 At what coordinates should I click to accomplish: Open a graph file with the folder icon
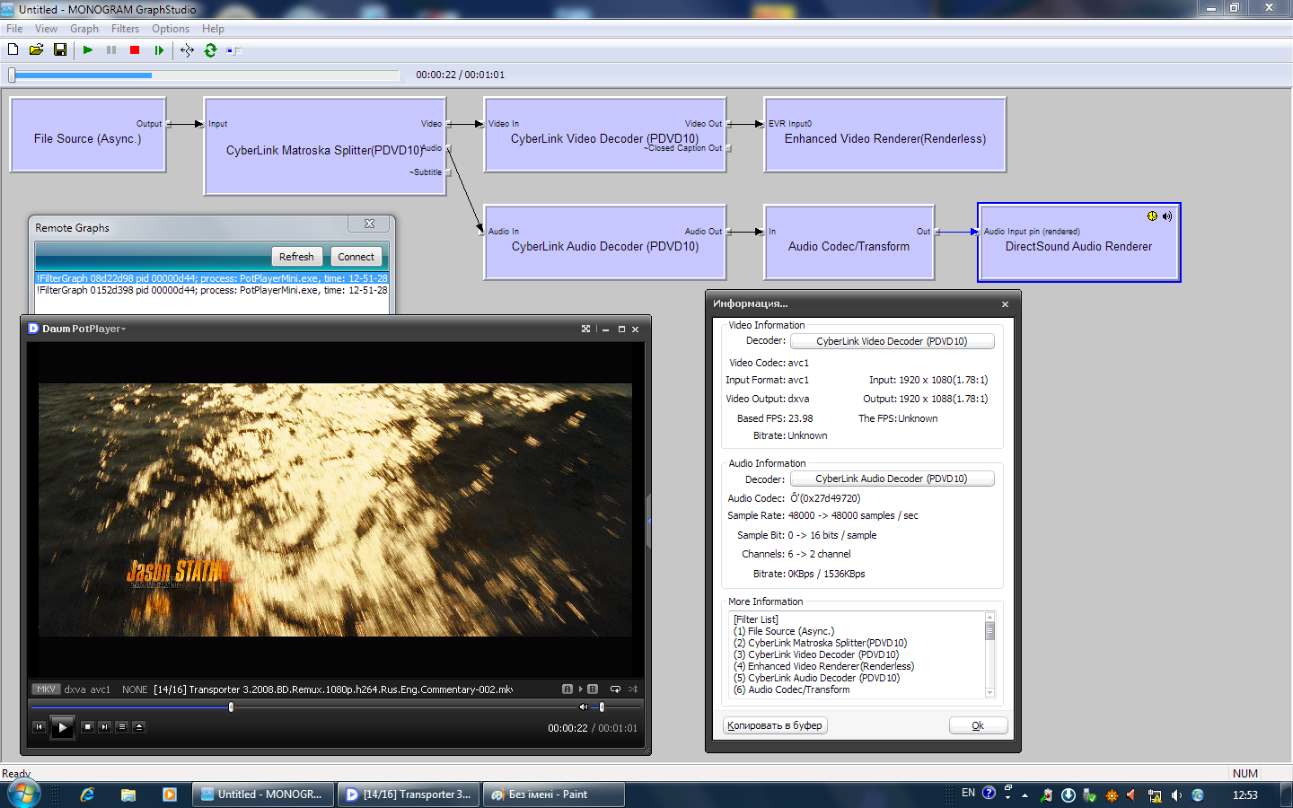(x=36, y=50)
